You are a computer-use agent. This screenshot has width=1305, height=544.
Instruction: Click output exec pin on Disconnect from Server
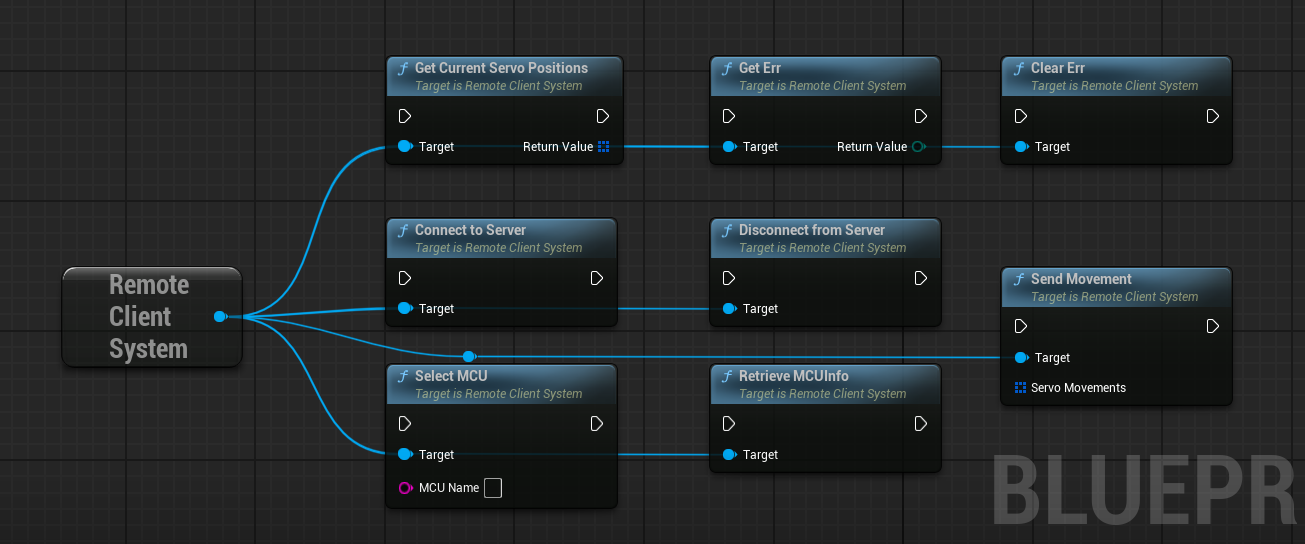pos(920,278)
